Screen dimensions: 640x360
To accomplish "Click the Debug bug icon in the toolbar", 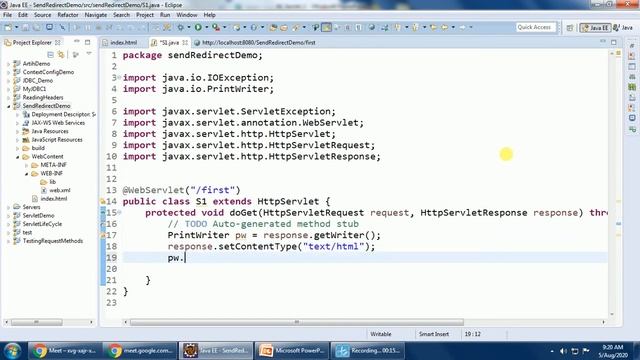I will tap(180, 27).
